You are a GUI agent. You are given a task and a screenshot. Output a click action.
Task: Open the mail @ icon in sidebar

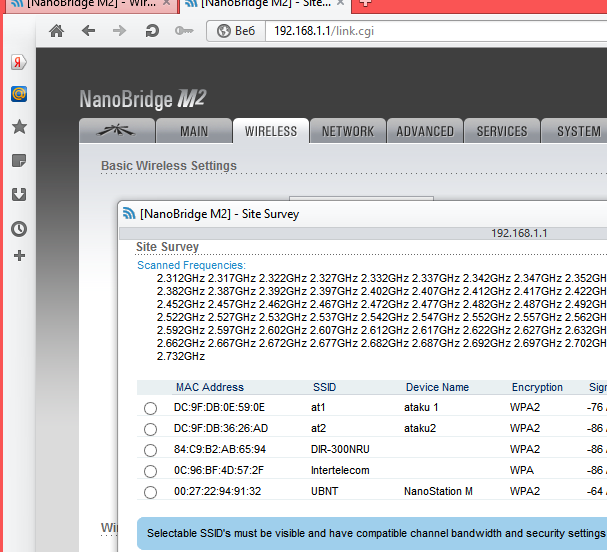pyautogui.click(x=19, y=94)
